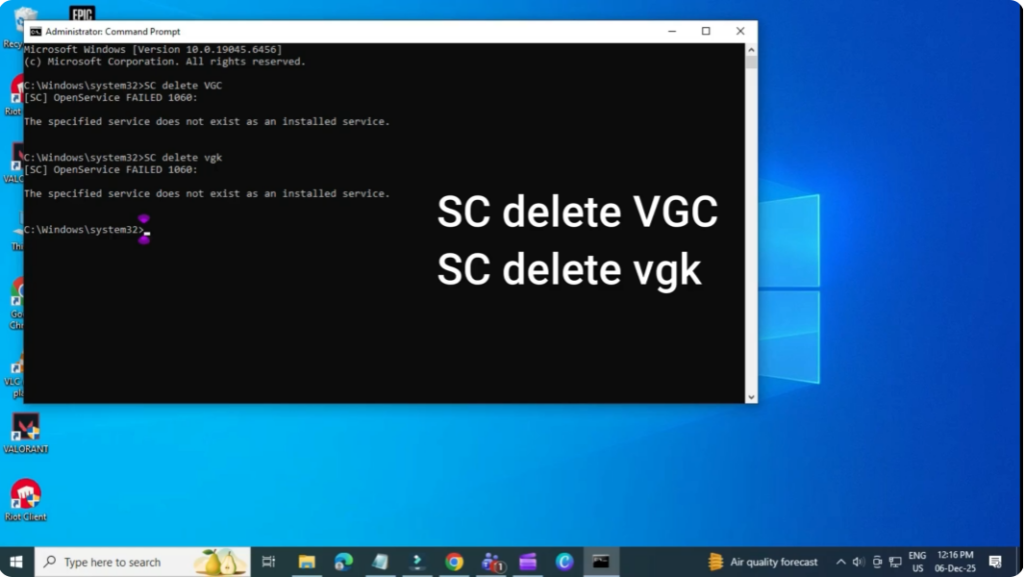The width and height of the screenshot is (1024, 577).
Task: Open Microsoft Teams from the taskbar
Action: click(491, 561)
